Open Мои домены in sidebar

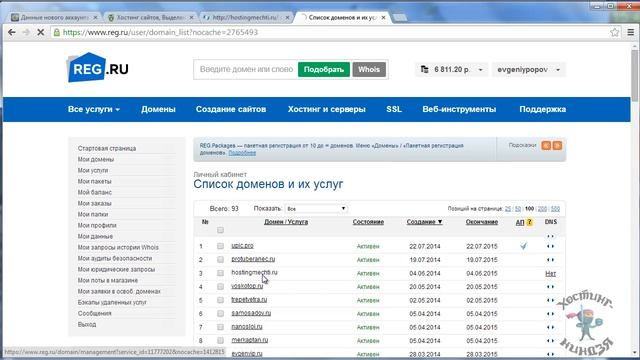point(96,159)
